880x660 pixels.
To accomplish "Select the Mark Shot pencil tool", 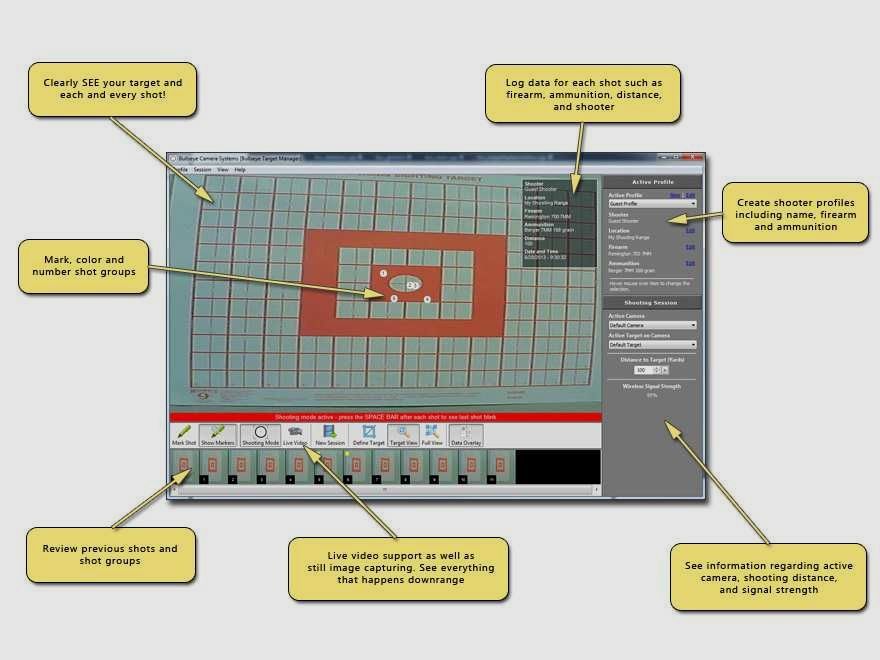I will (184, 436).
